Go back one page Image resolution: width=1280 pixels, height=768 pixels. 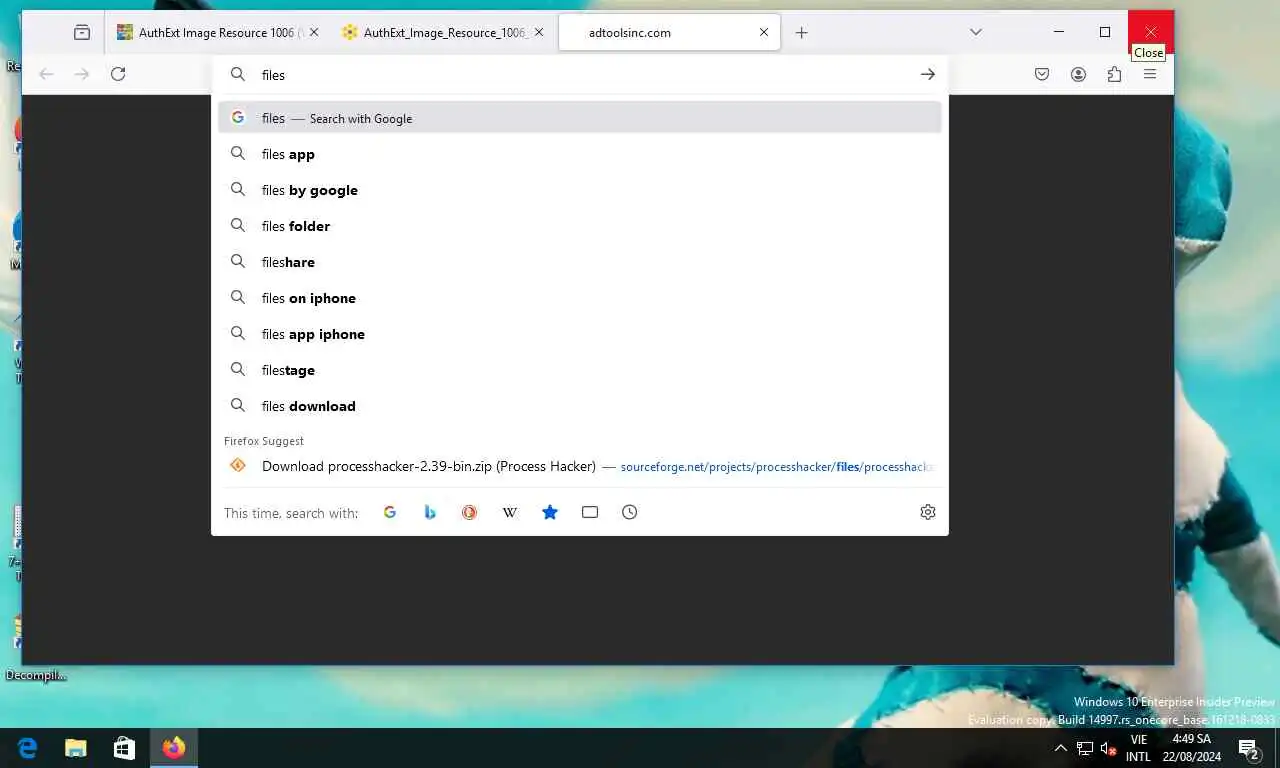(46, 74)
